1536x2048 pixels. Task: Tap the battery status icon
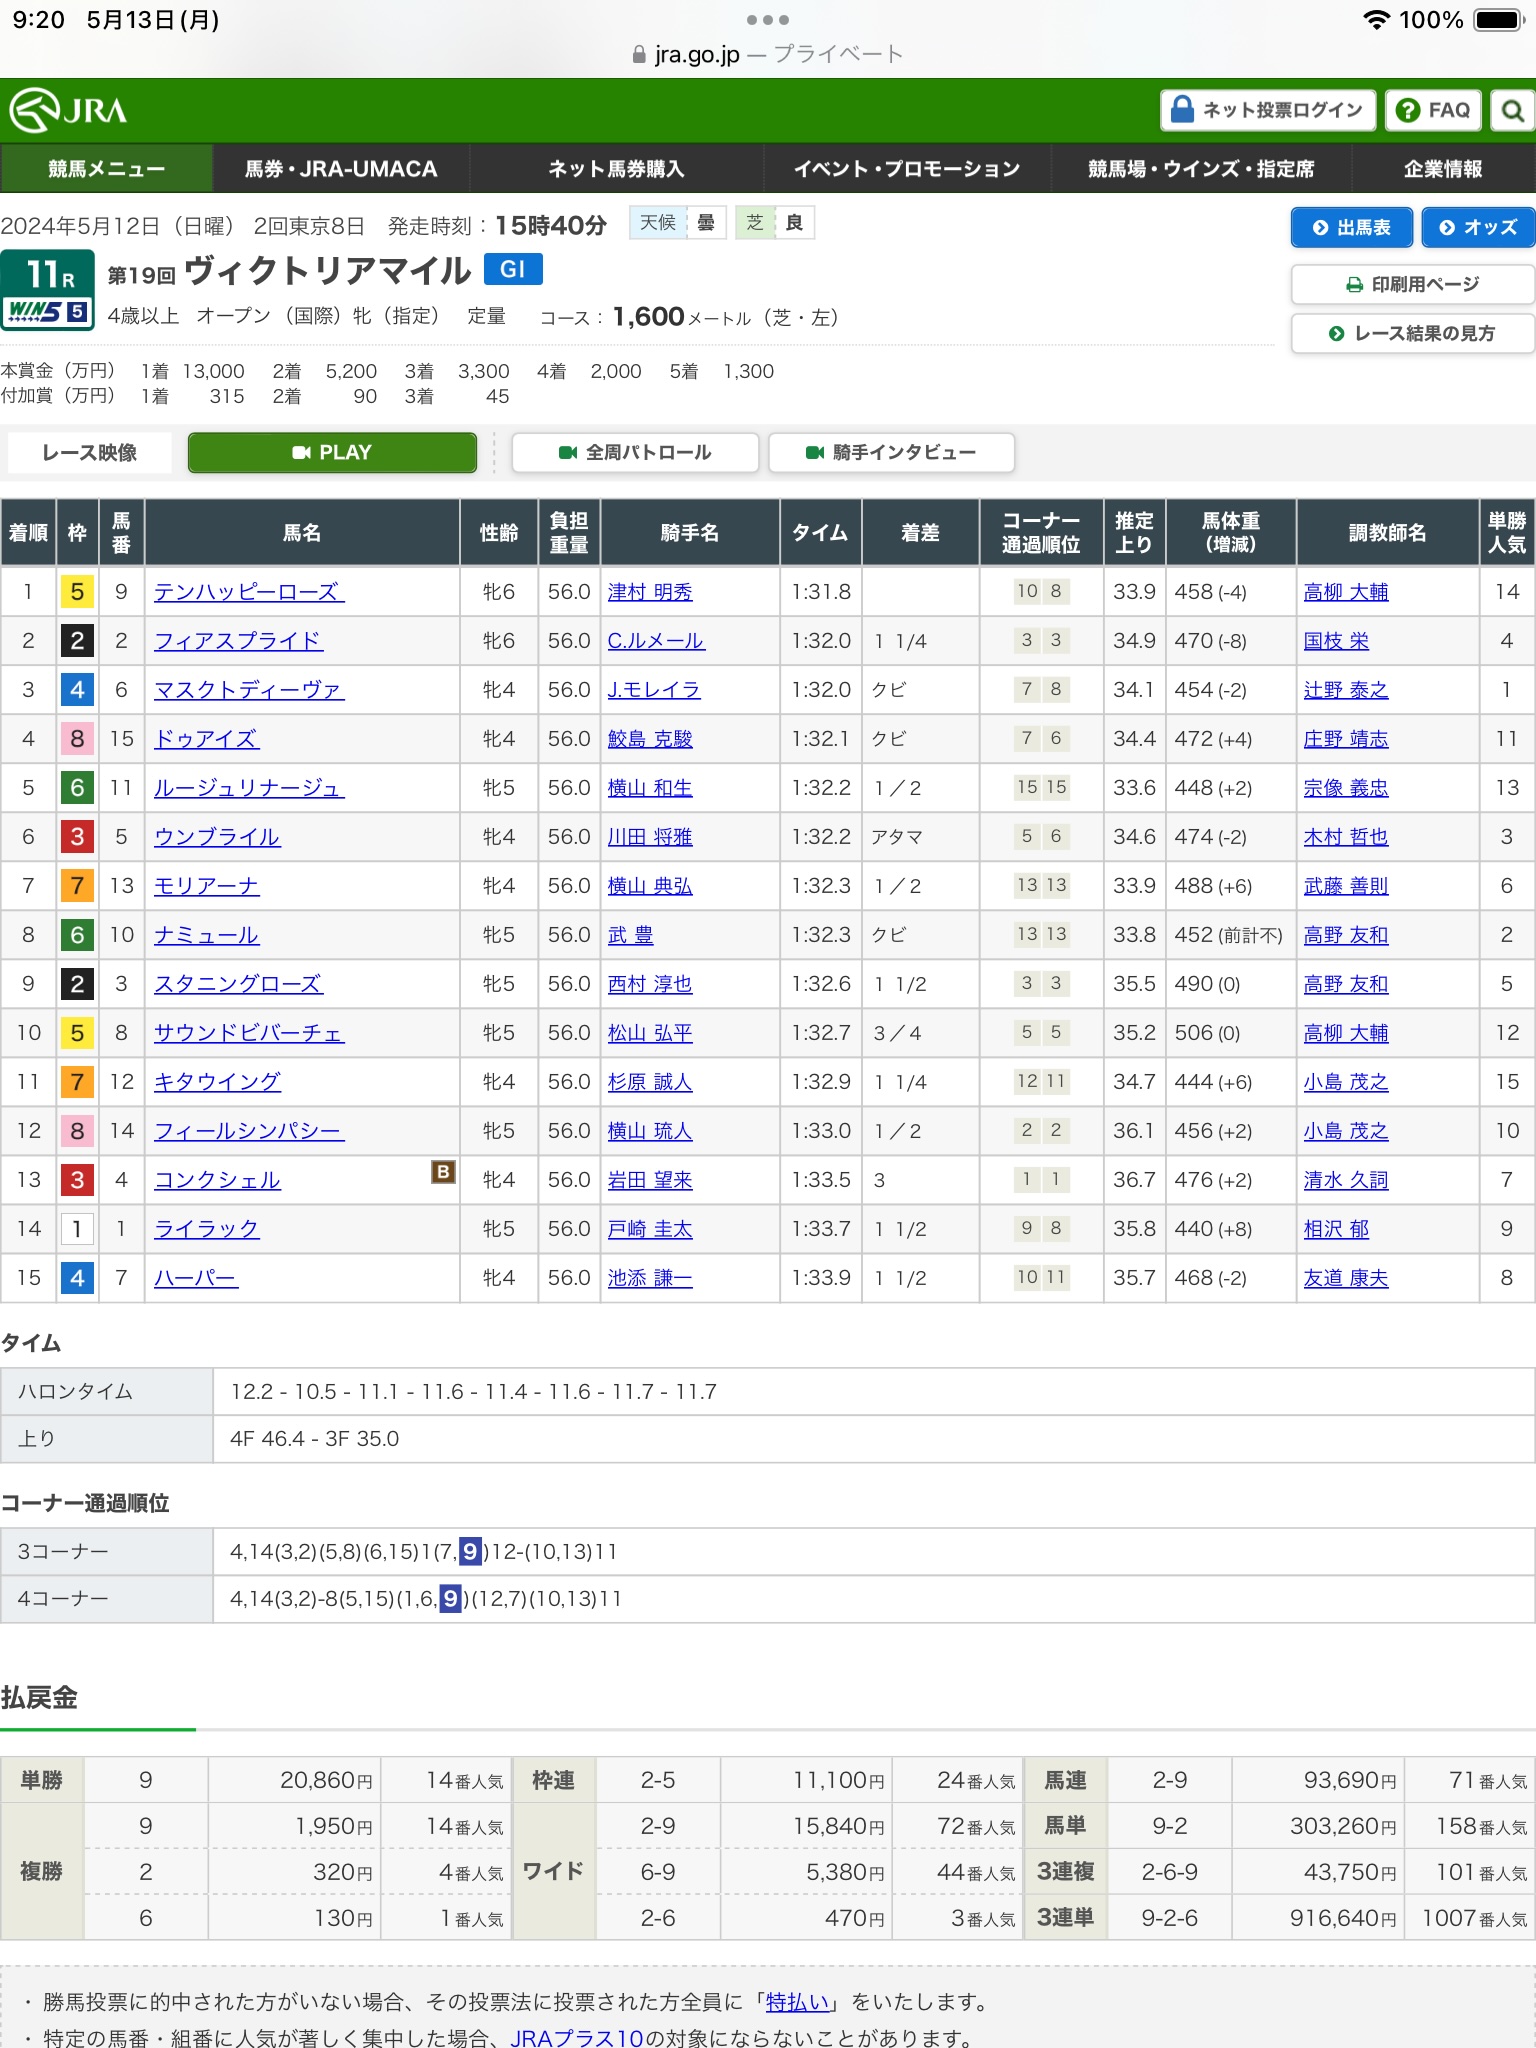pyautogui.click(x=1499, y=20)
